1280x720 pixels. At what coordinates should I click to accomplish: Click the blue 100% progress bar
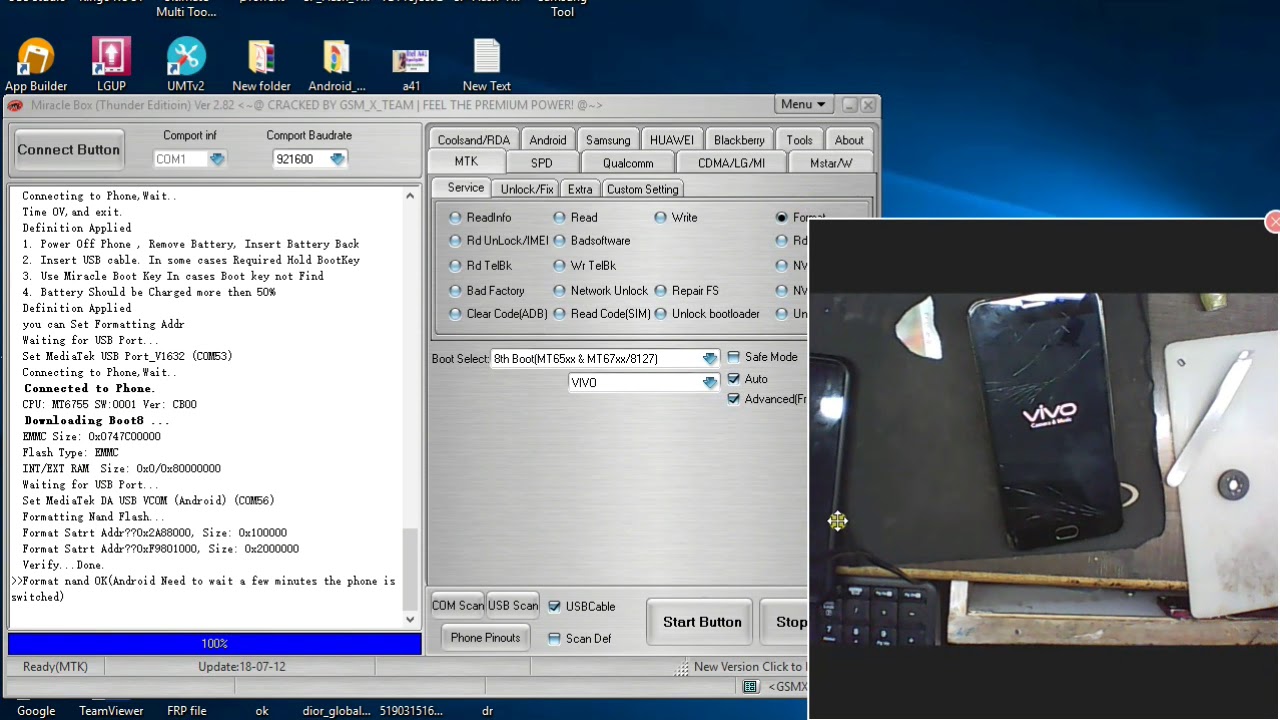click(214, 644)
